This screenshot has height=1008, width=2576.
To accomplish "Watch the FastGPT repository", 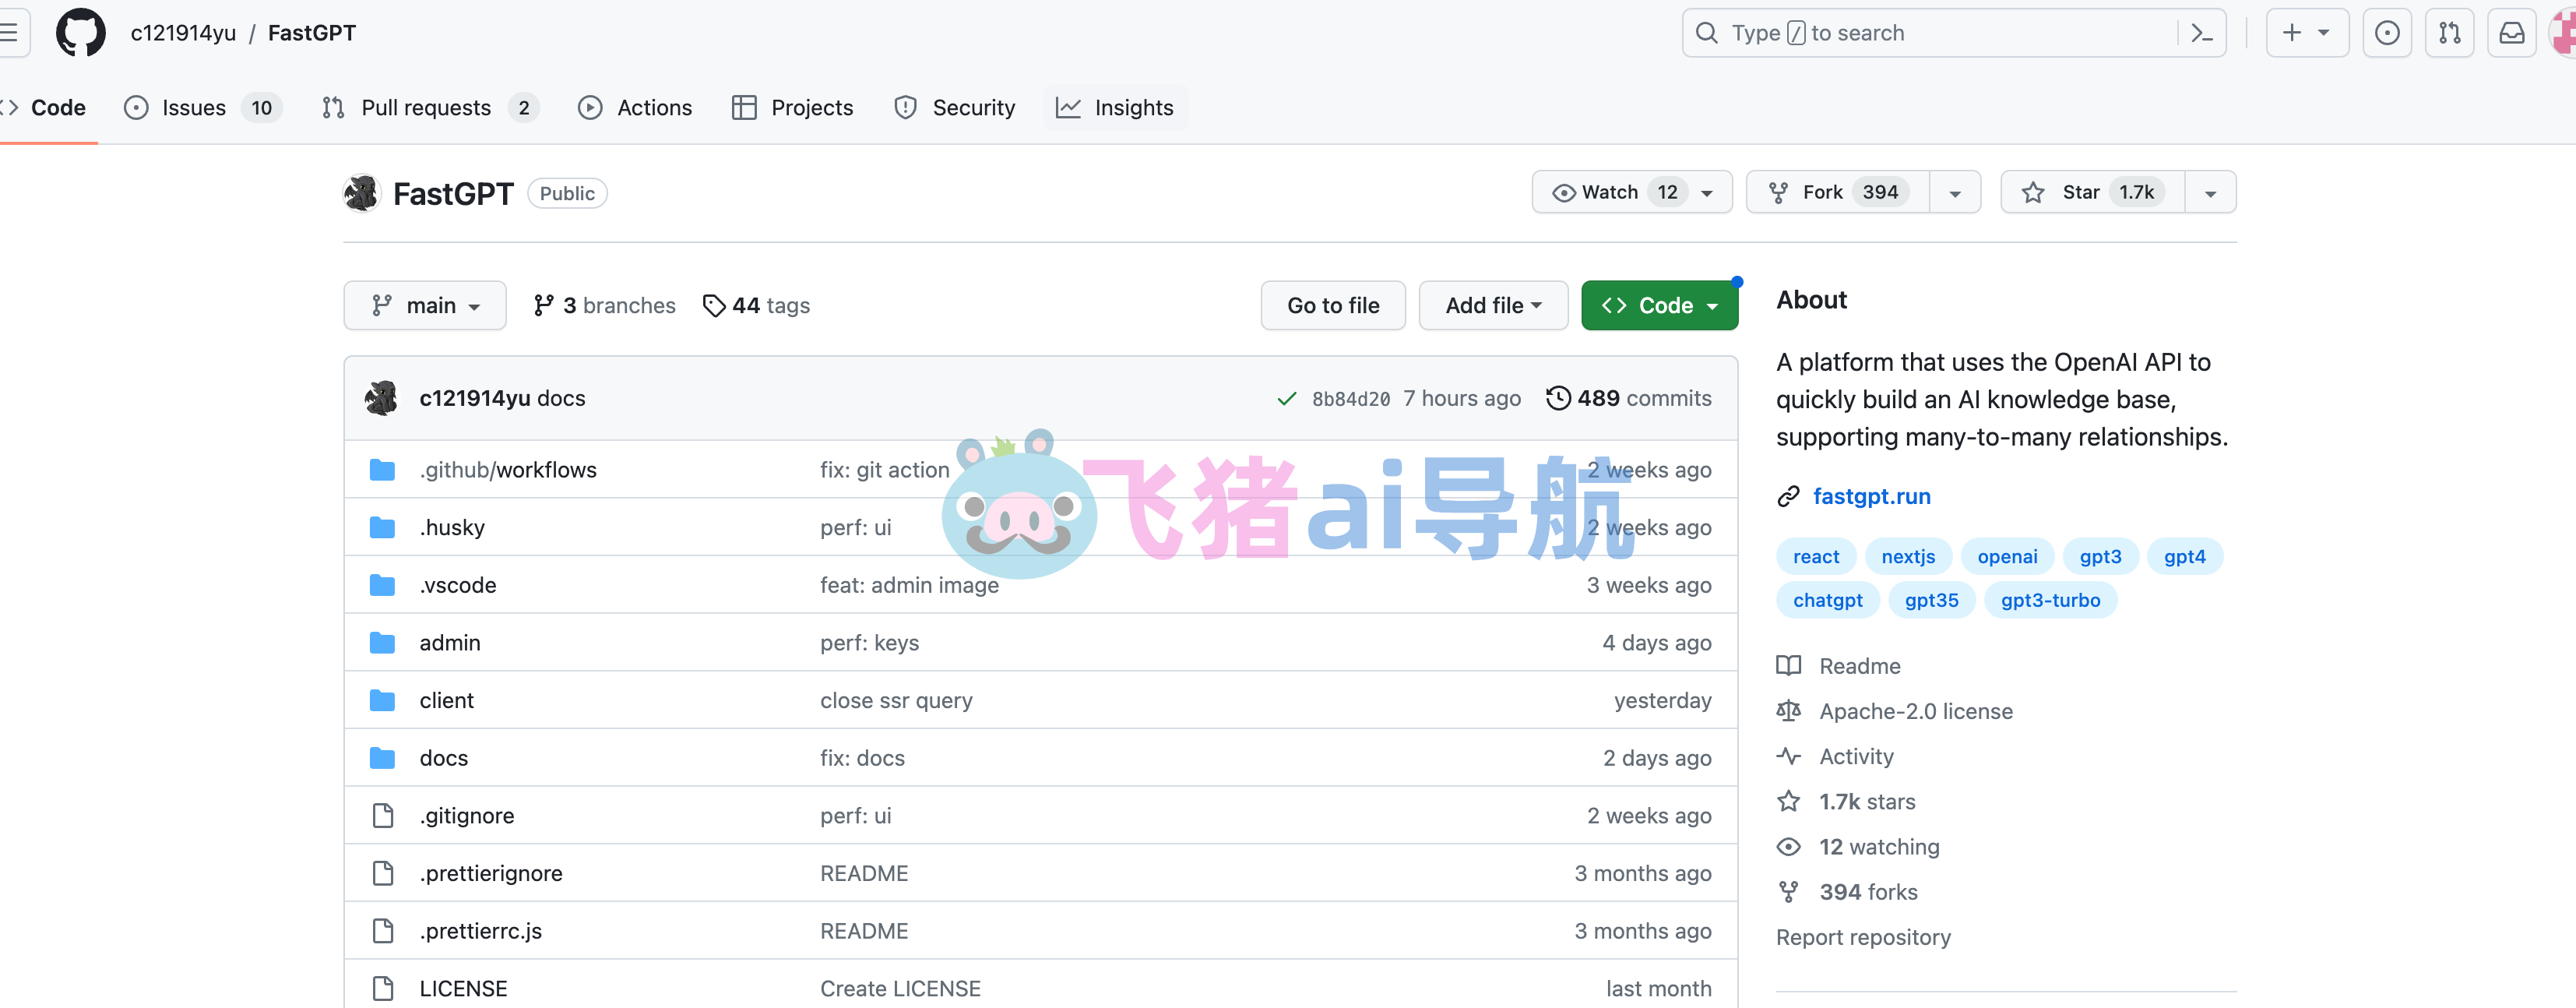I will click(x=1631, y=192).
